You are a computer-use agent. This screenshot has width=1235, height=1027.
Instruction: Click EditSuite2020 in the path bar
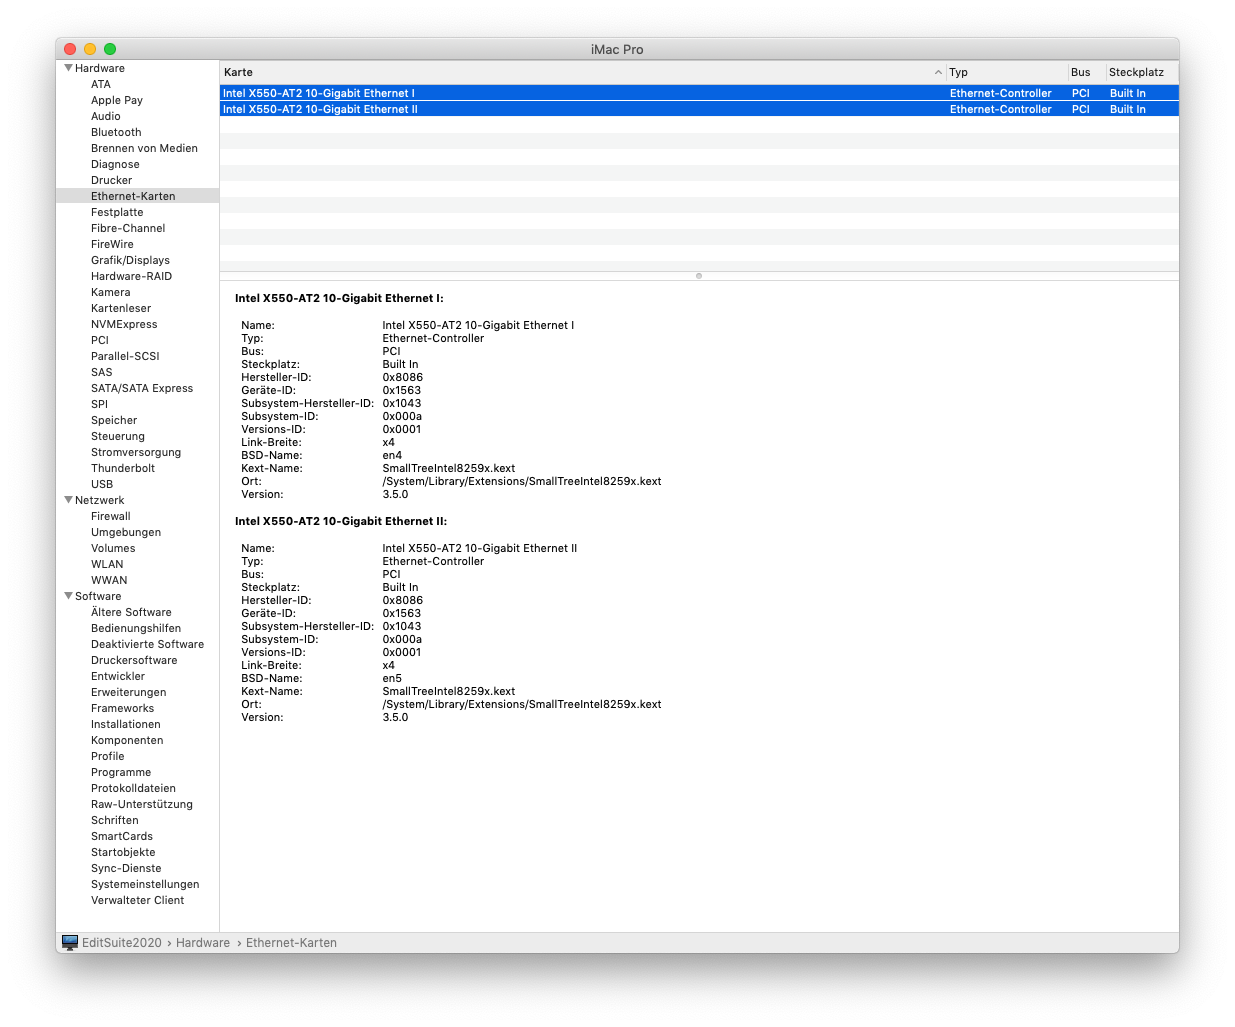click(x=121, y=942)
